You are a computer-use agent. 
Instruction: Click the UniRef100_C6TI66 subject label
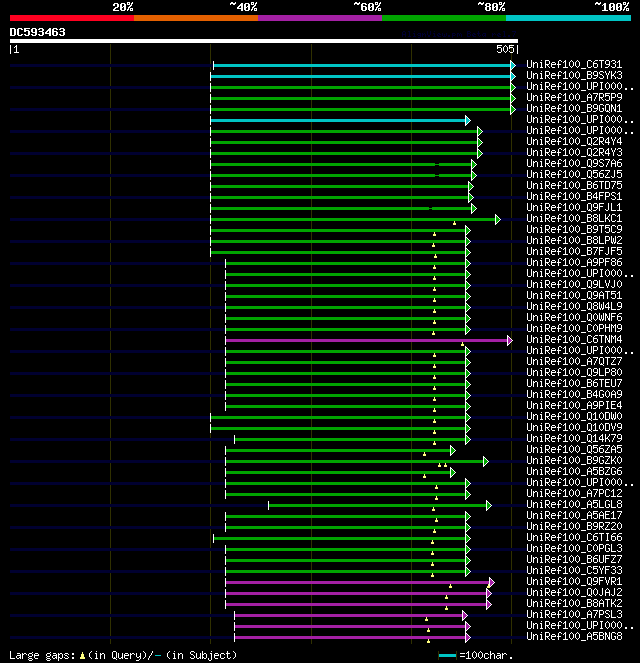[x=574, y=537]
